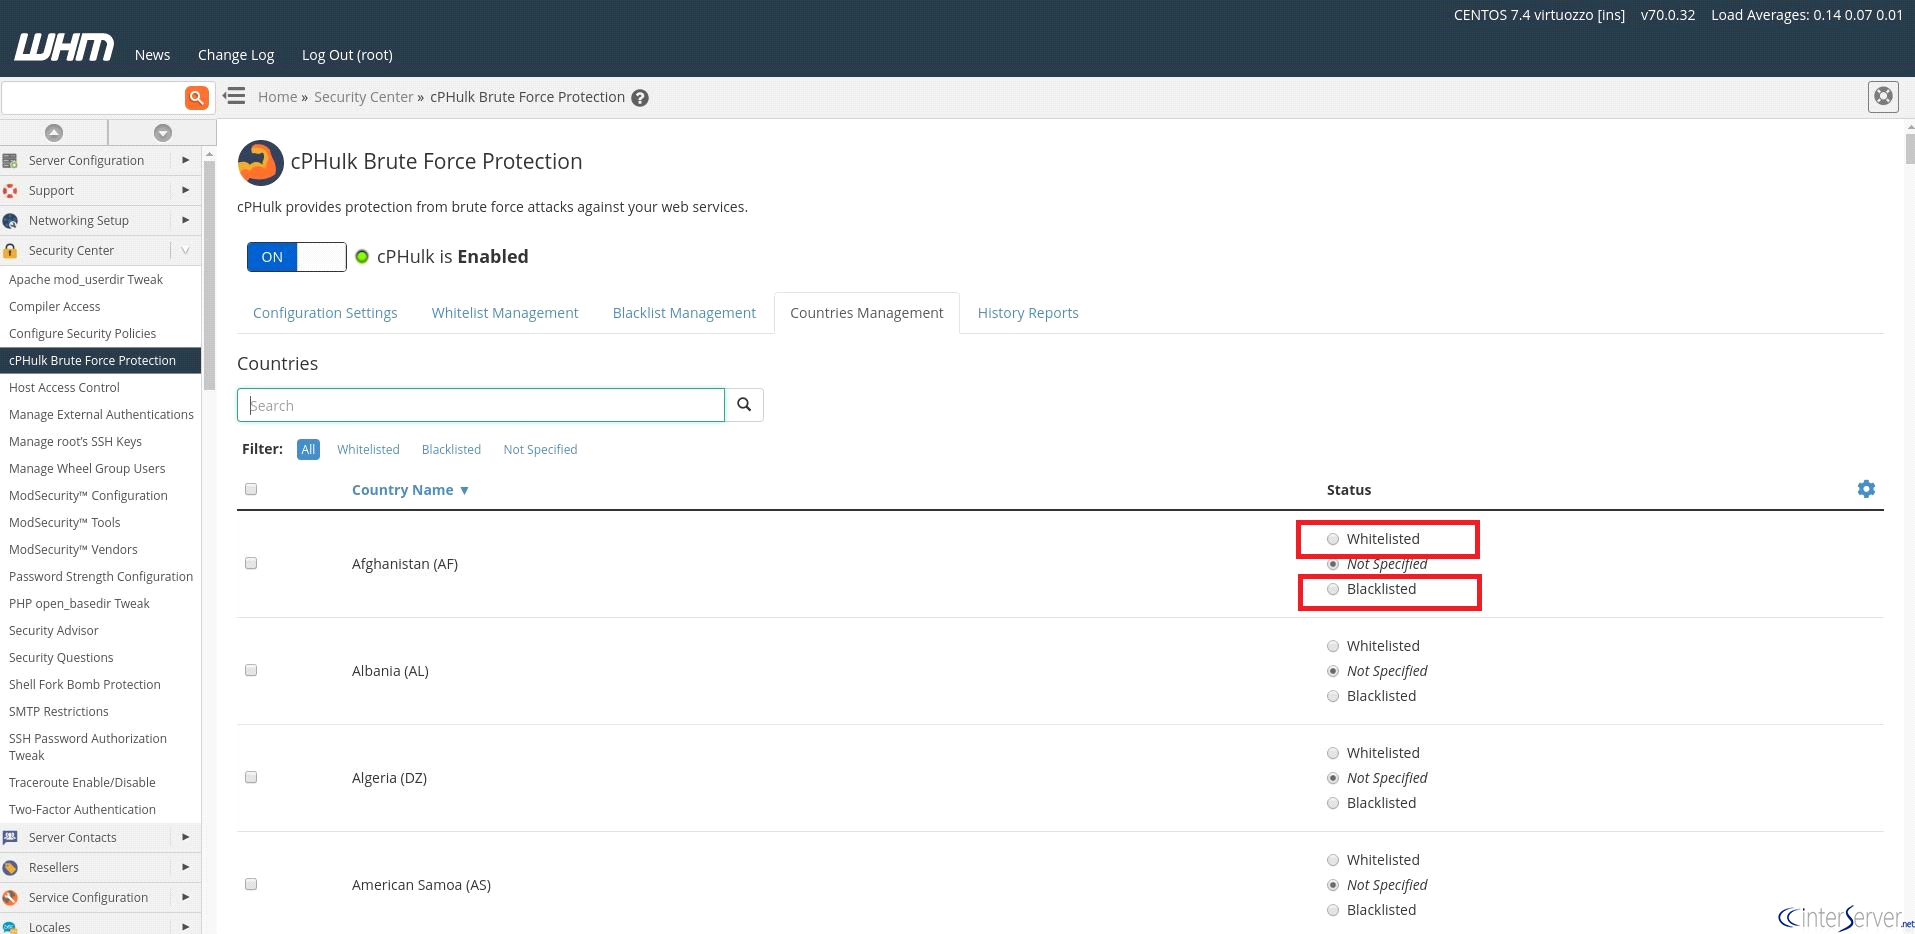Open the History Reports tab

1028,313
